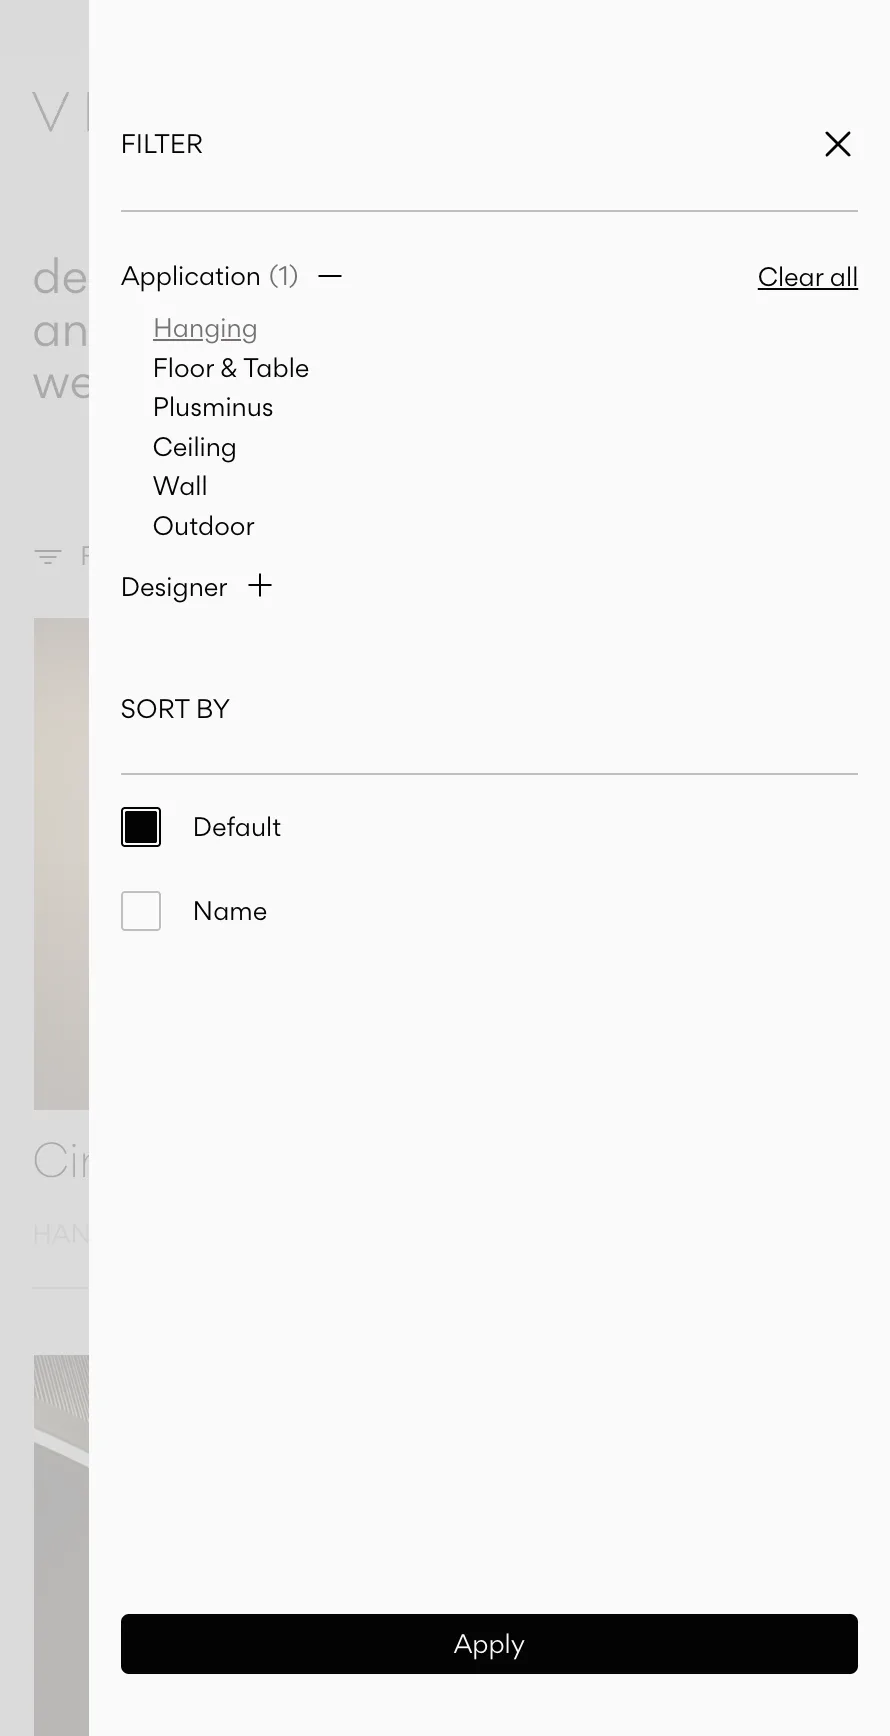Select the Floor & Table filter

tap(231, 368)
